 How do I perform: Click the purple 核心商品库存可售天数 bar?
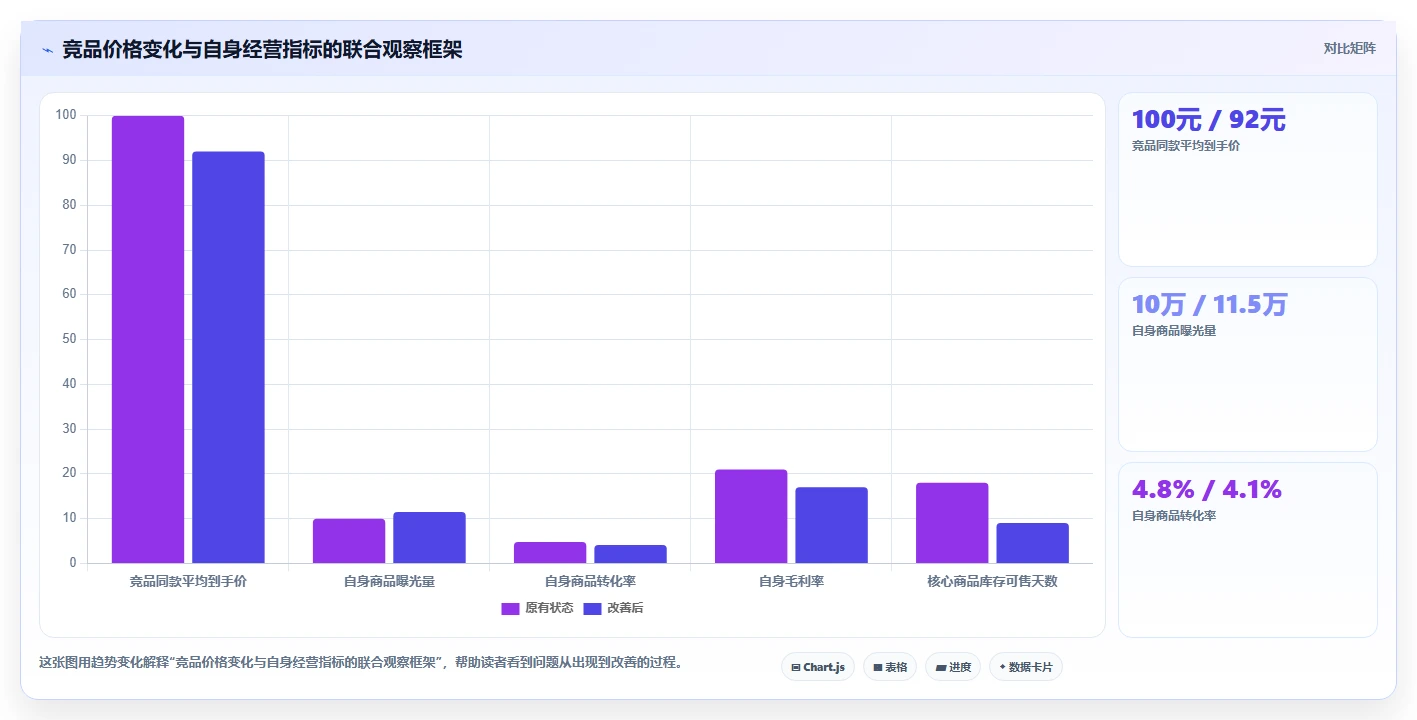[x=952, y=523]
